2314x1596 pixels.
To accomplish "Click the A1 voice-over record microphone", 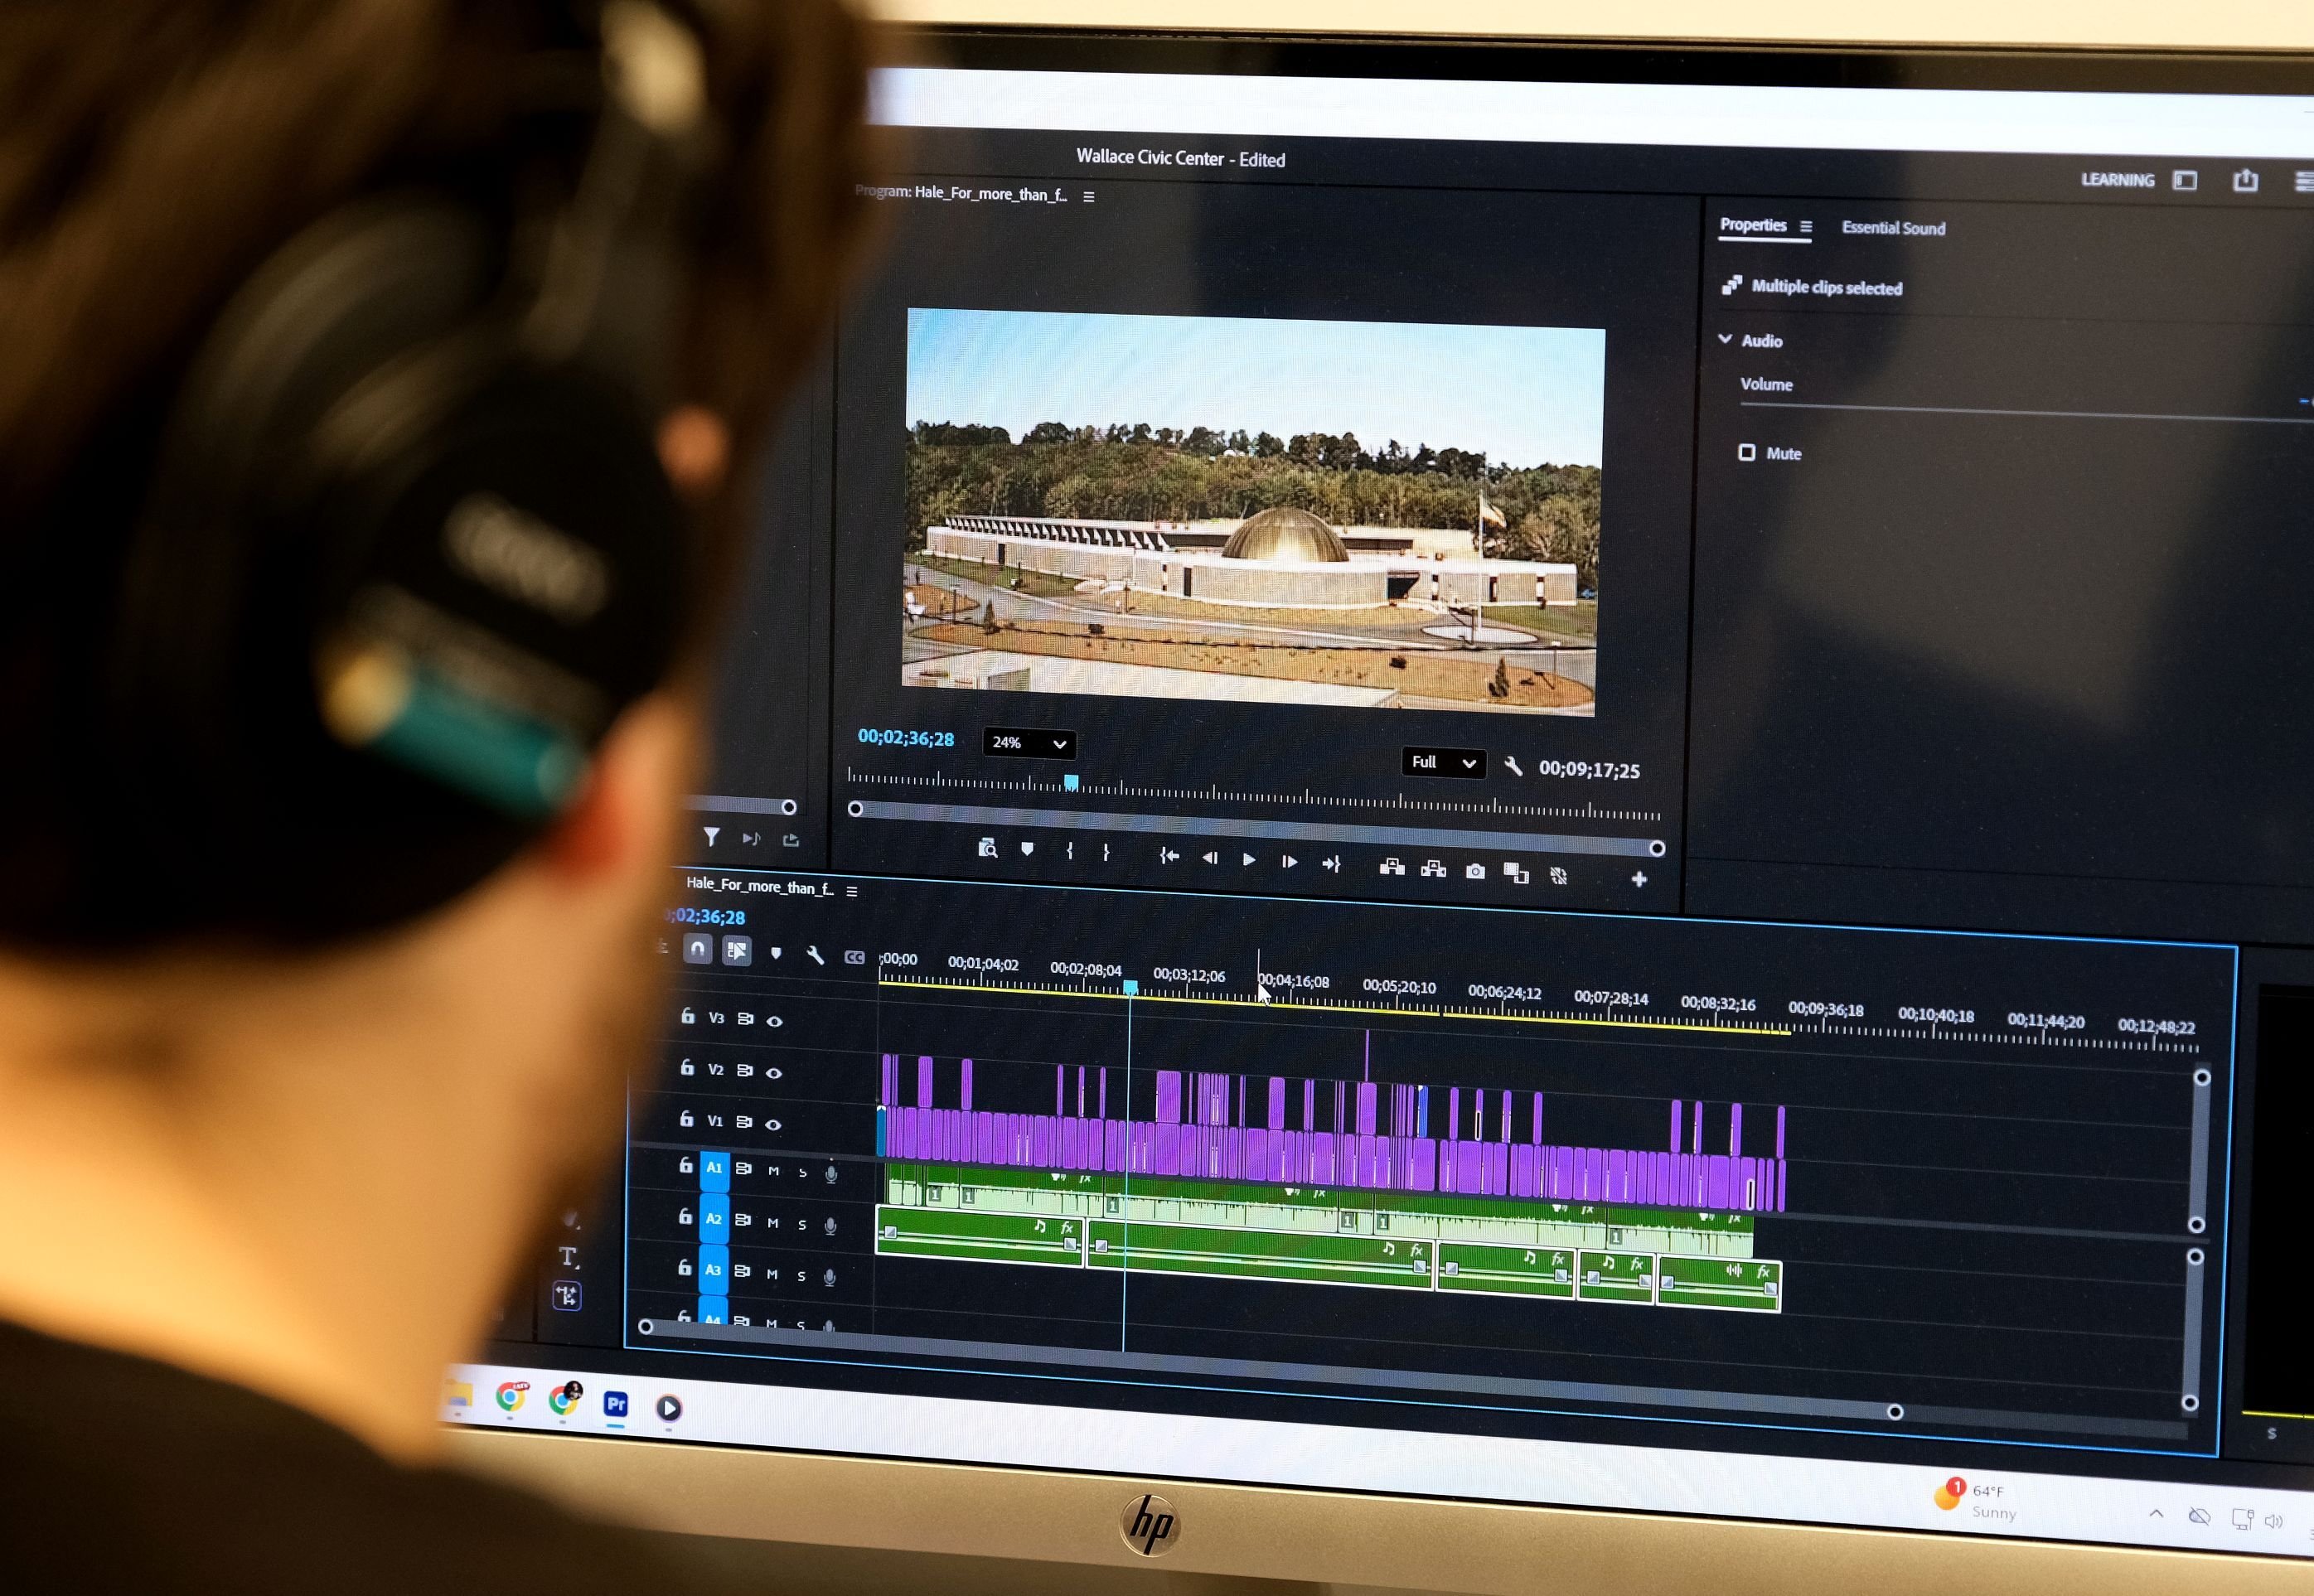I will click(831, 1174).
